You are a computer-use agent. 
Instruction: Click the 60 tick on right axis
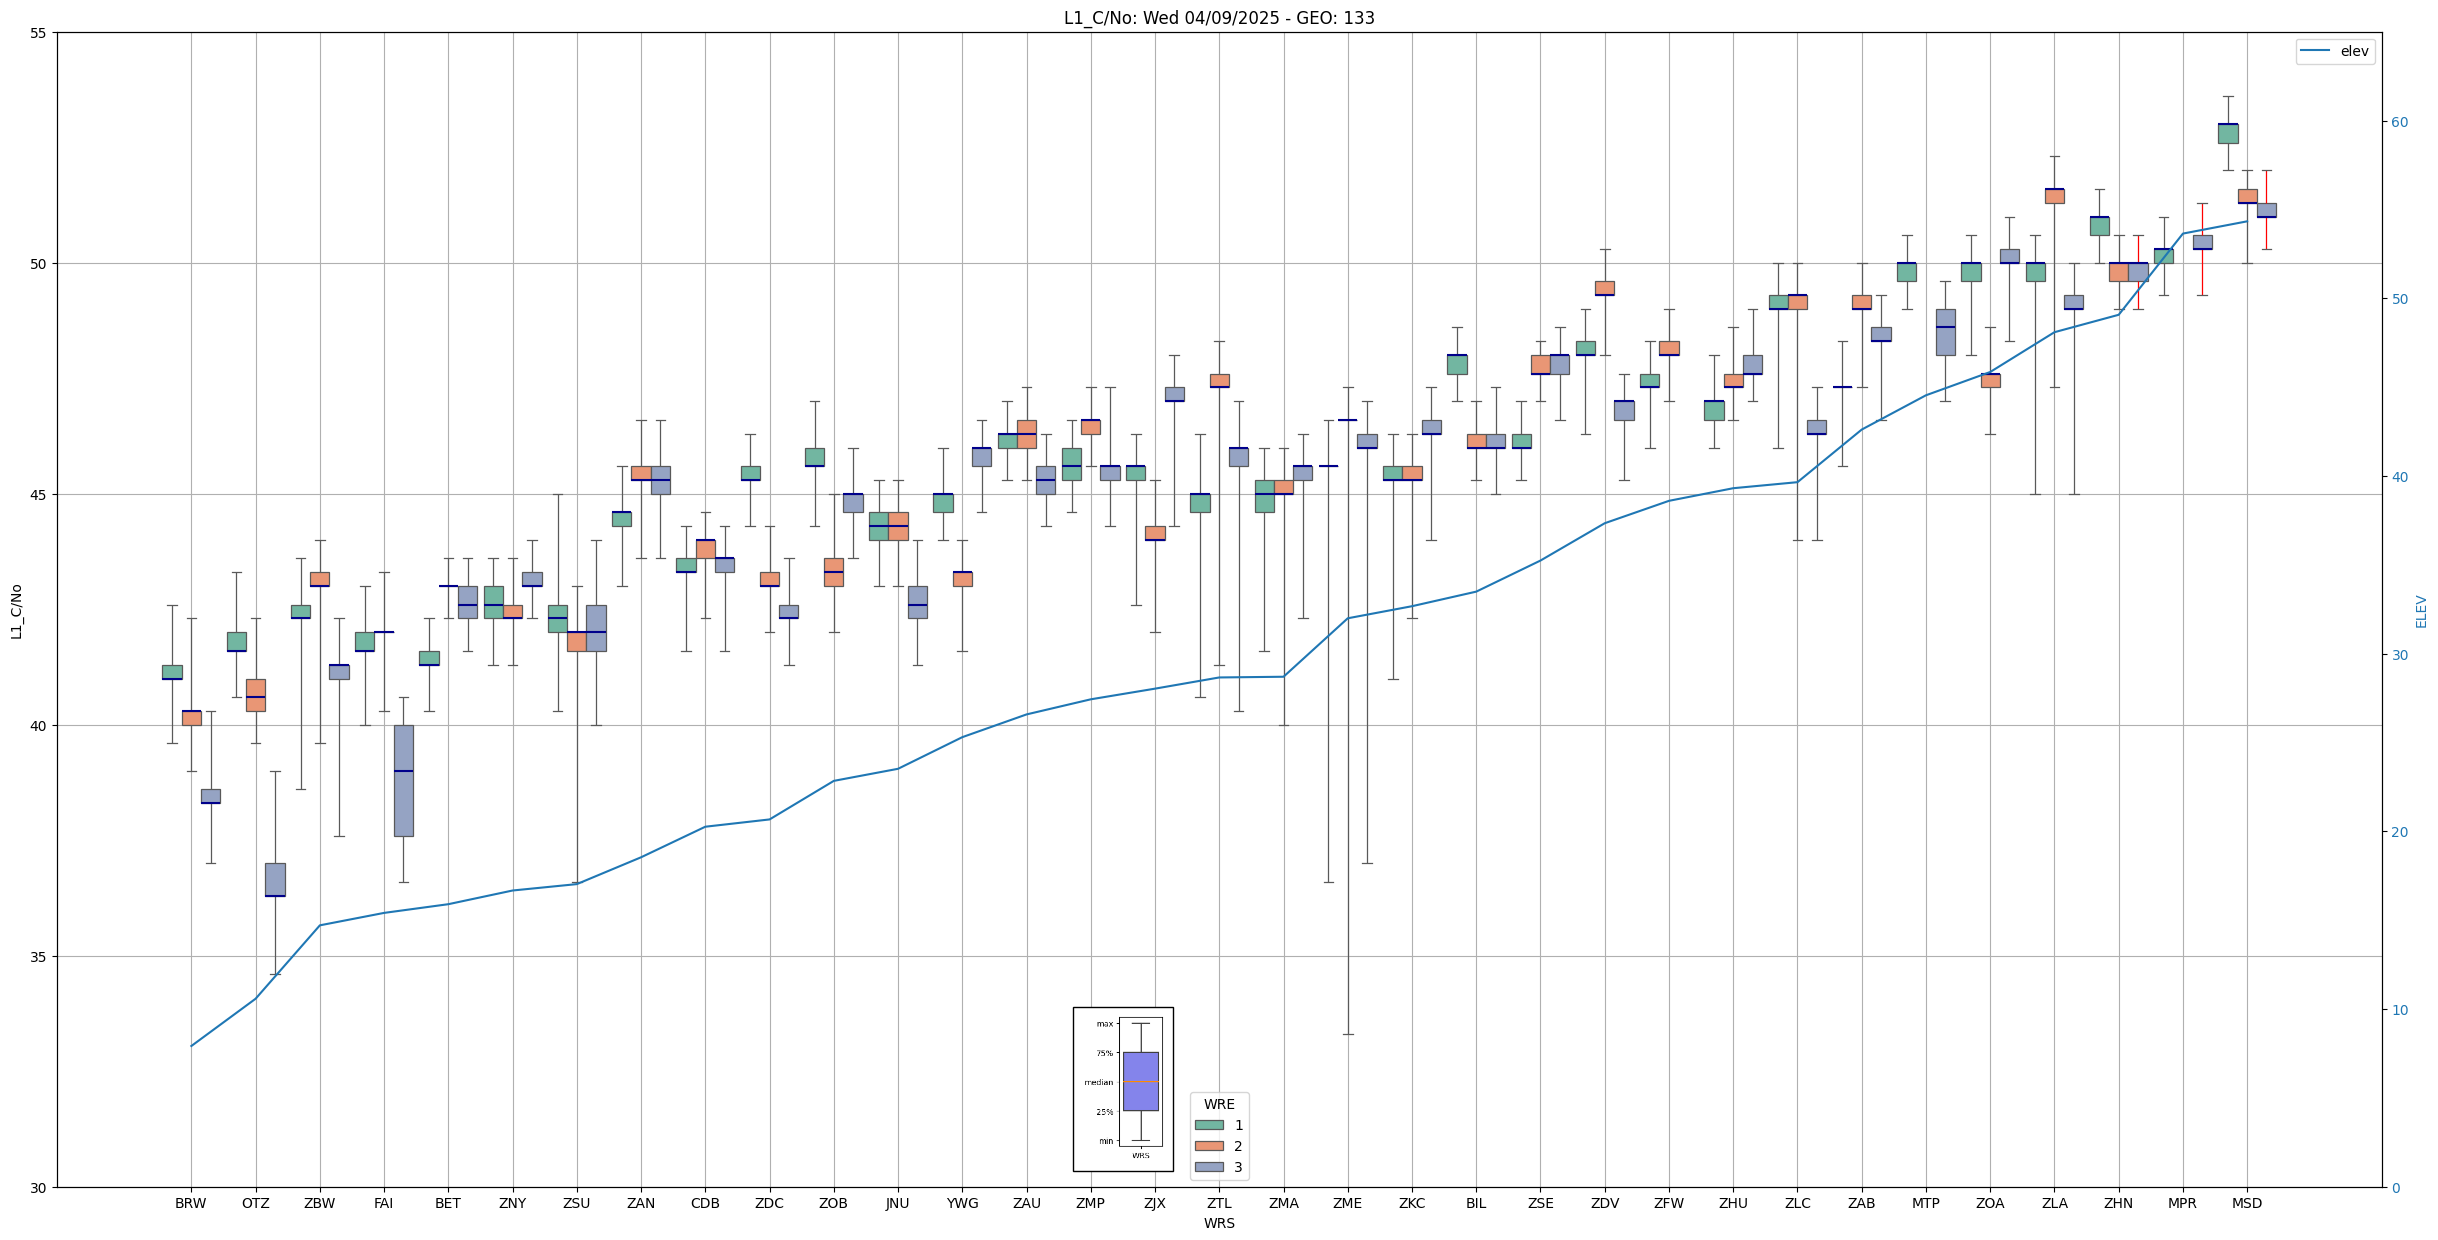pos(2399,122)
